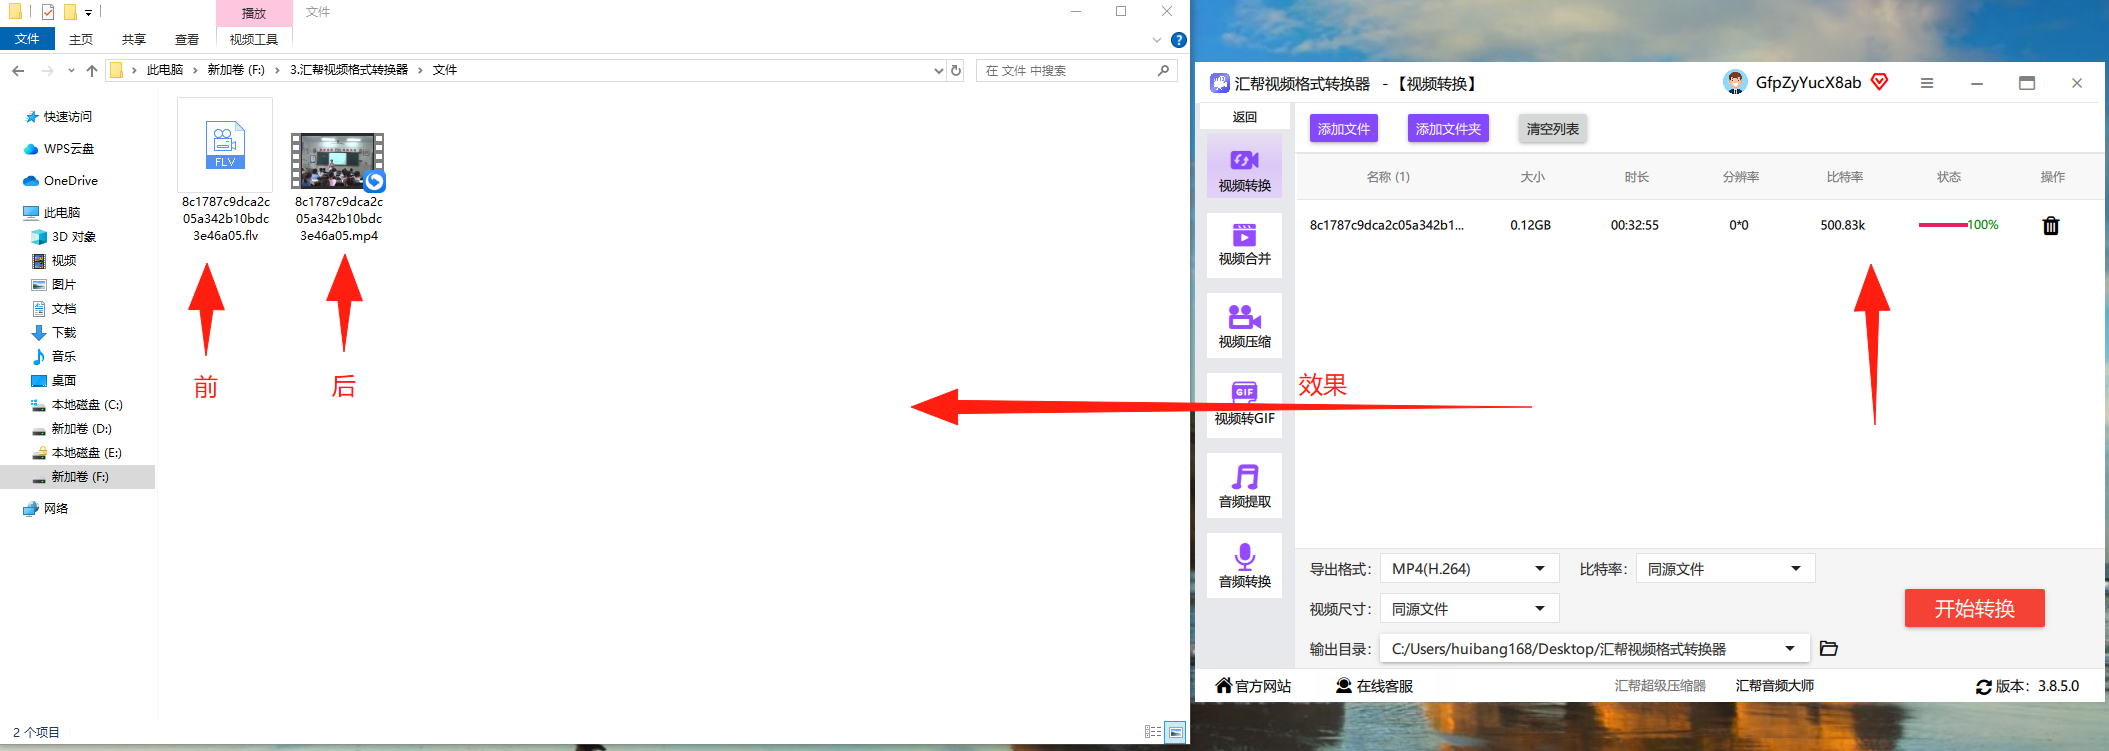
Task: Open the 视频合并 video merge tool
Action: (x=1244, y=245)
